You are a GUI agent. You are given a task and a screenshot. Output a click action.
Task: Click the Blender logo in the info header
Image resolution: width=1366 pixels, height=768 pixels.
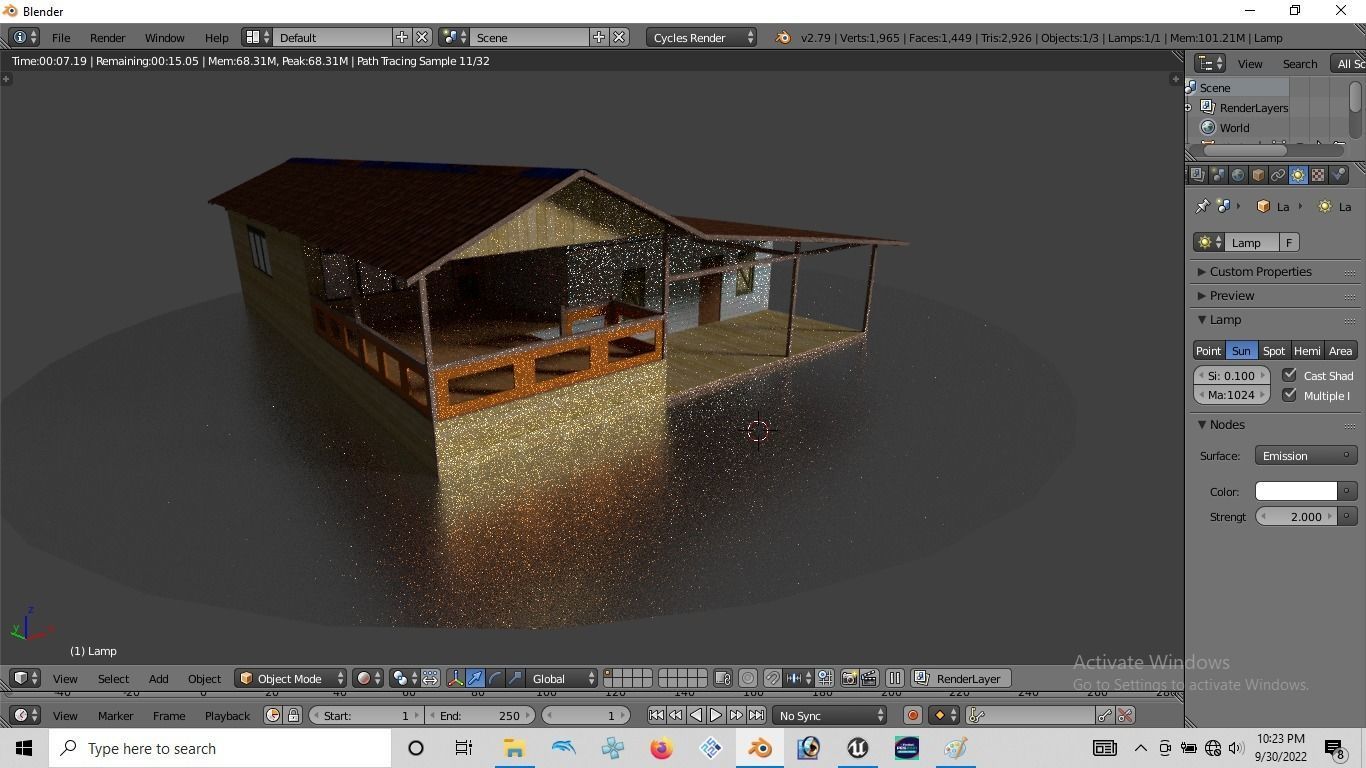[x=783, y=37]
